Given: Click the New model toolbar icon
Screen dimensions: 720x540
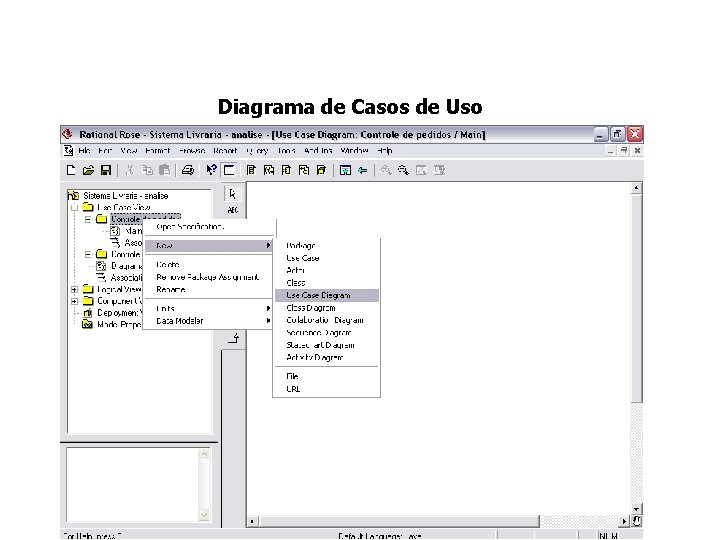Looking at the screenshot, I should pos(71,170).
